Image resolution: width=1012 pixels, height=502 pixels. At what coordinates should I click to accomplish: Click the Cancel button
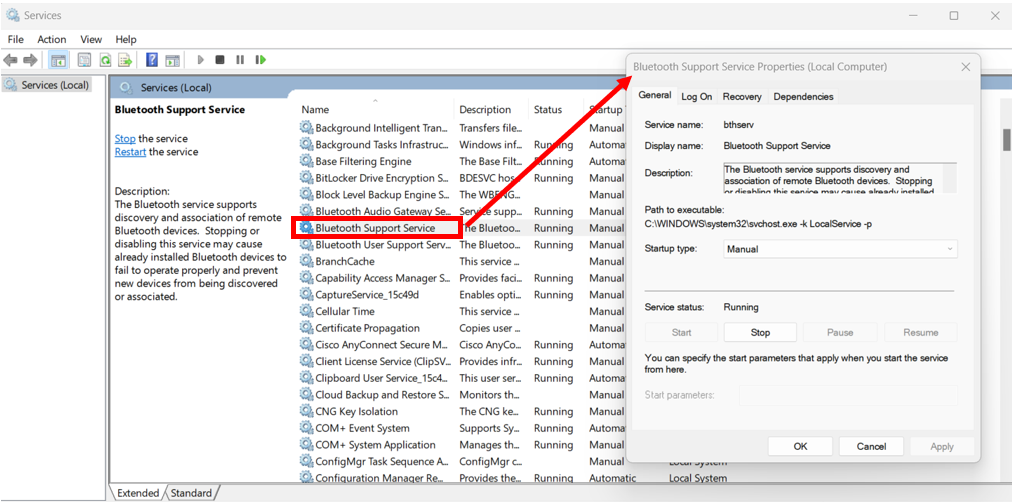[871, 446]
